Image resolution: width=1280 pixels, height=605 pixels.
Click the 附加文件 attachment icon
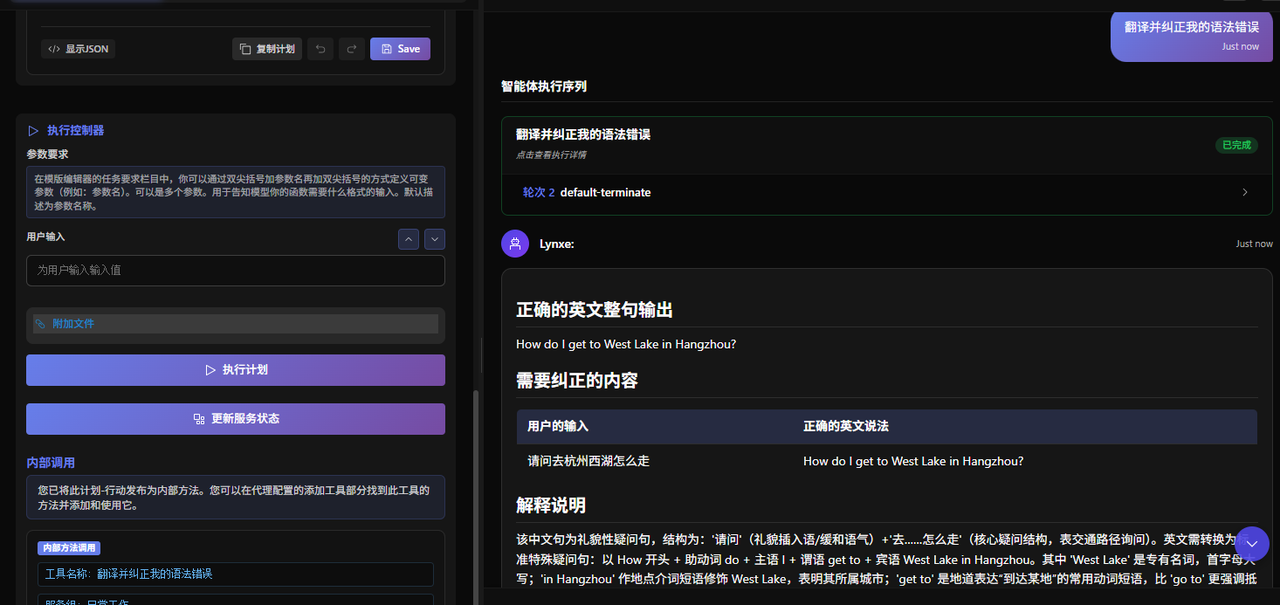coord(40,322)
